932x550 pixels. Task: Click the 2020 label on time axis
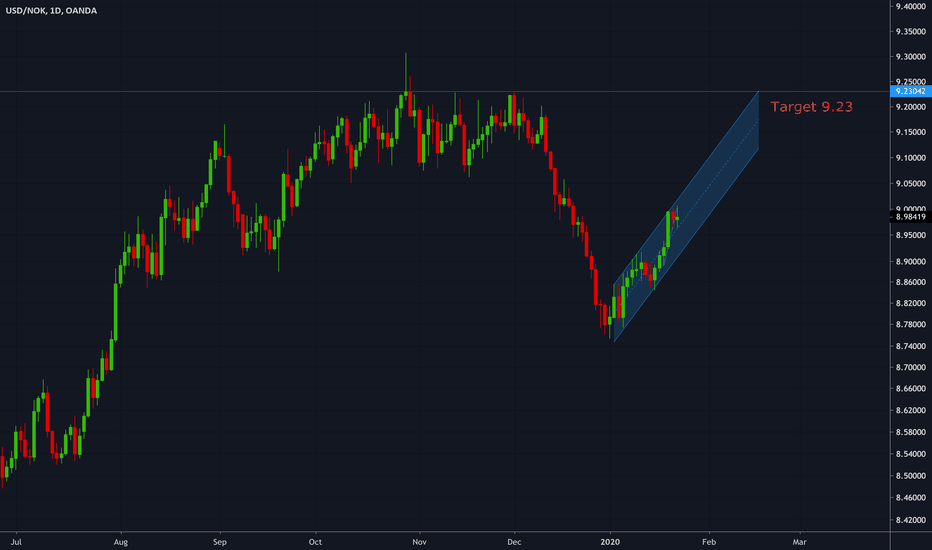[610, 541]
